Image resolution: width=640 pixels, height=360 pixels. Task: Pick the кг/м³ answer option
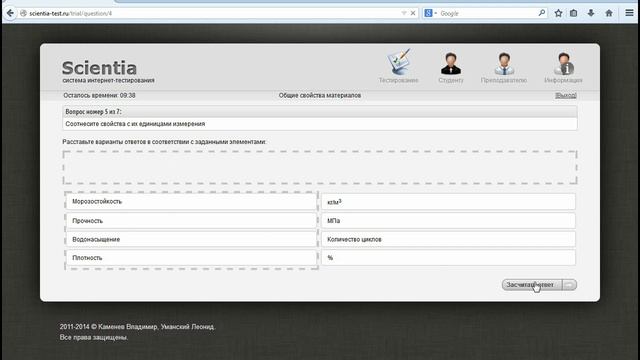(x=448, y=202)
